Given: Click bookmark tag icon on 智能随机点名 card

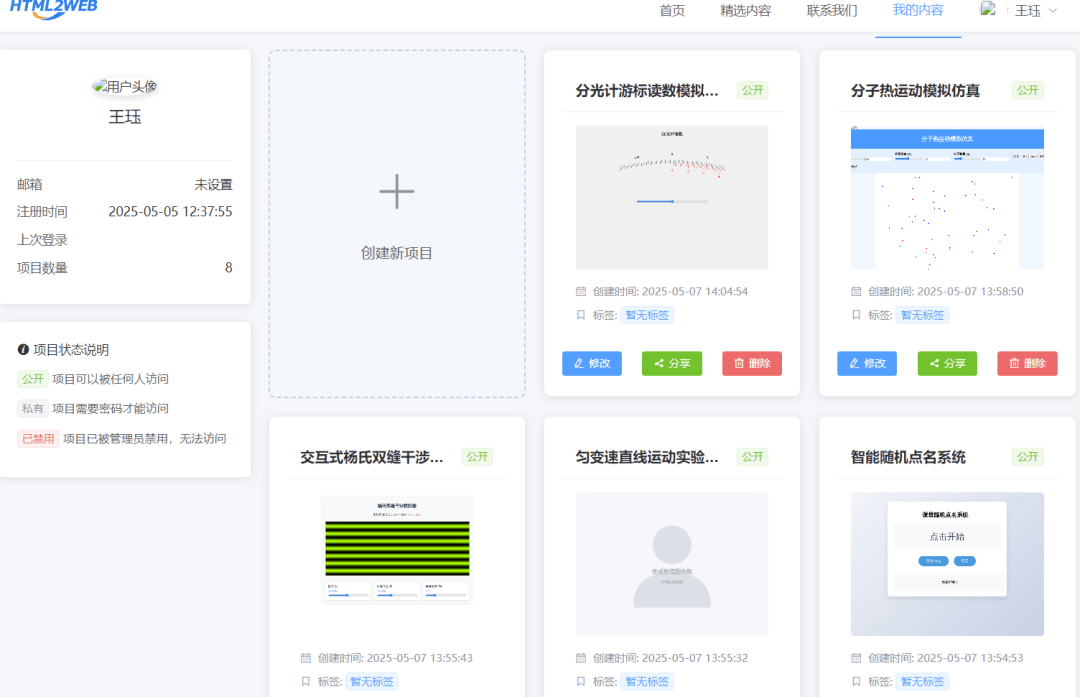Looking at the screenshot, I should pos(856,681).
